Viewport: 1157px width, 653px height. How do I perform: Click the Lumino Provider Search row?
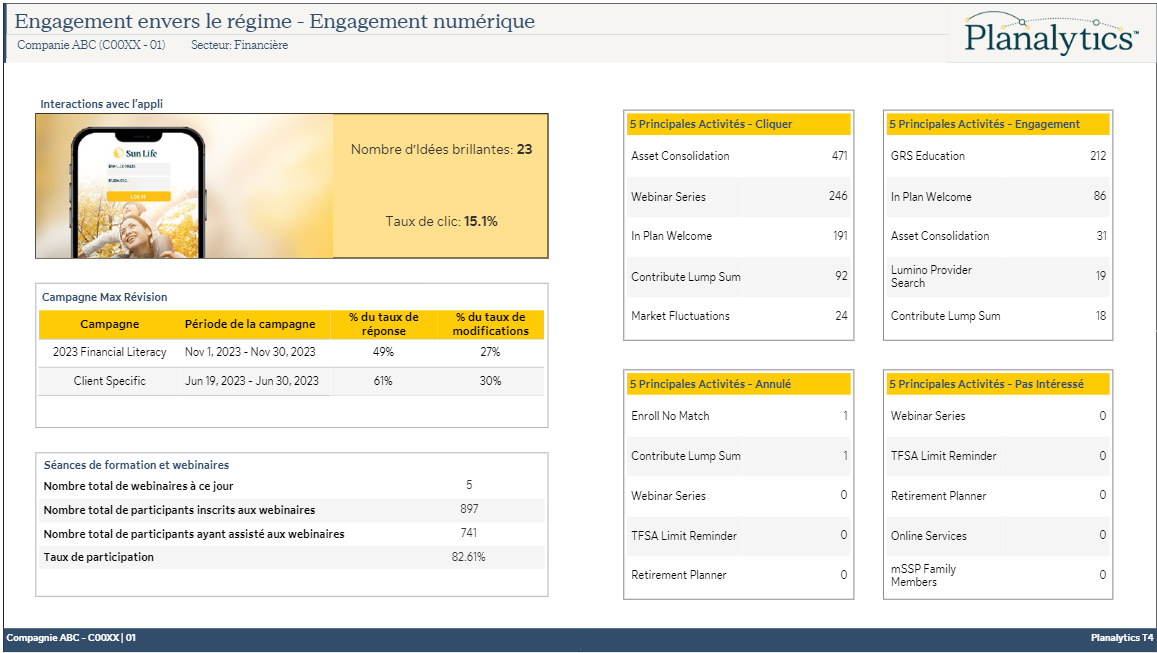coord(931,276)
